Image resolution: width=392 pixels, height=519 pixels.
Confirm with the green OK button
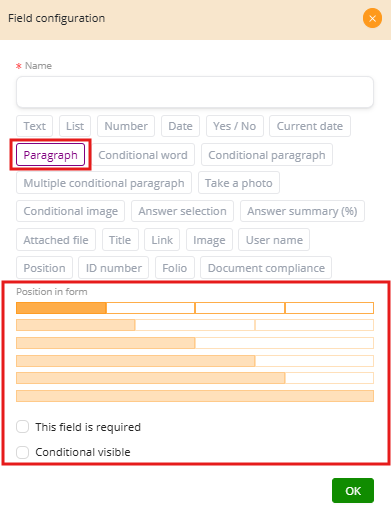pos(353,491)
